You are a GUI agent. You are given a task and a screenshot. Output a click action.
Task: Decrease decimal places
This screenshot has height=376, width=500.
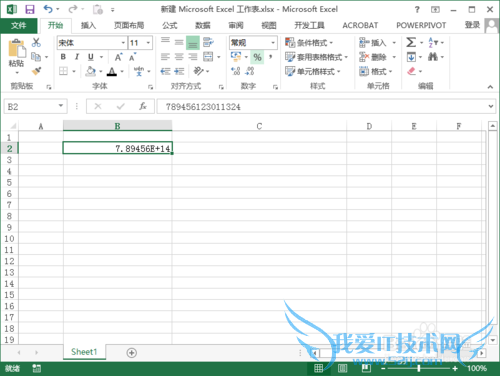click(249, 71)
